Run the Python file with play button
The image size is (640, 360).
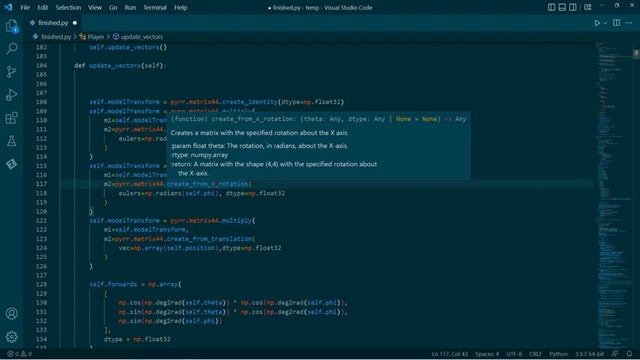tap(597, 23)
